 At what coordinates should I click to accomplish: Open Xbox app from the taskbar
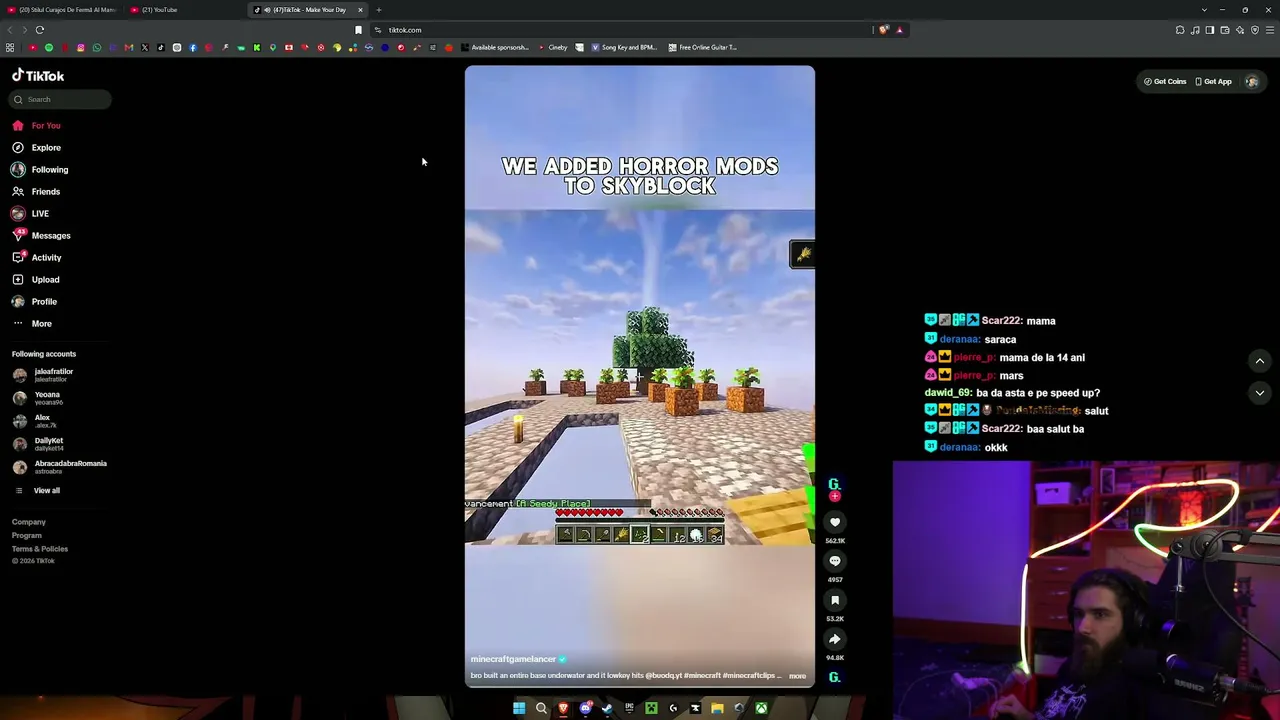click(x=761, y=709)
